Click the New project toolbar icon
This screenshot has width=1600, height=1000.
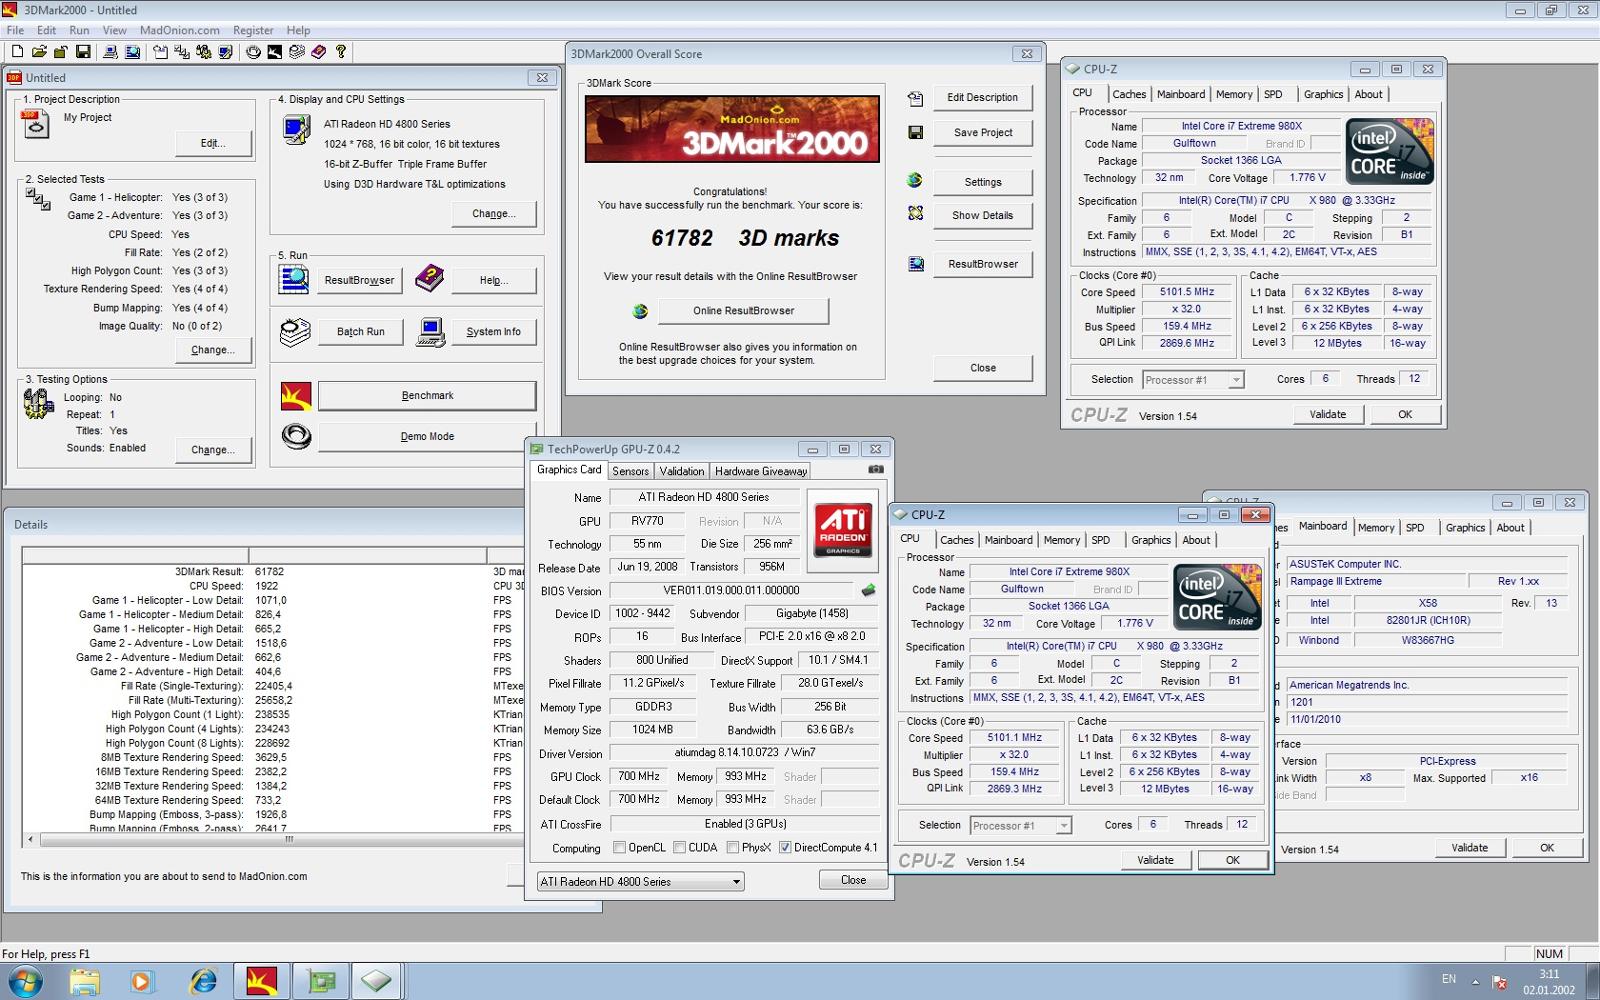(x=17, y=52)
